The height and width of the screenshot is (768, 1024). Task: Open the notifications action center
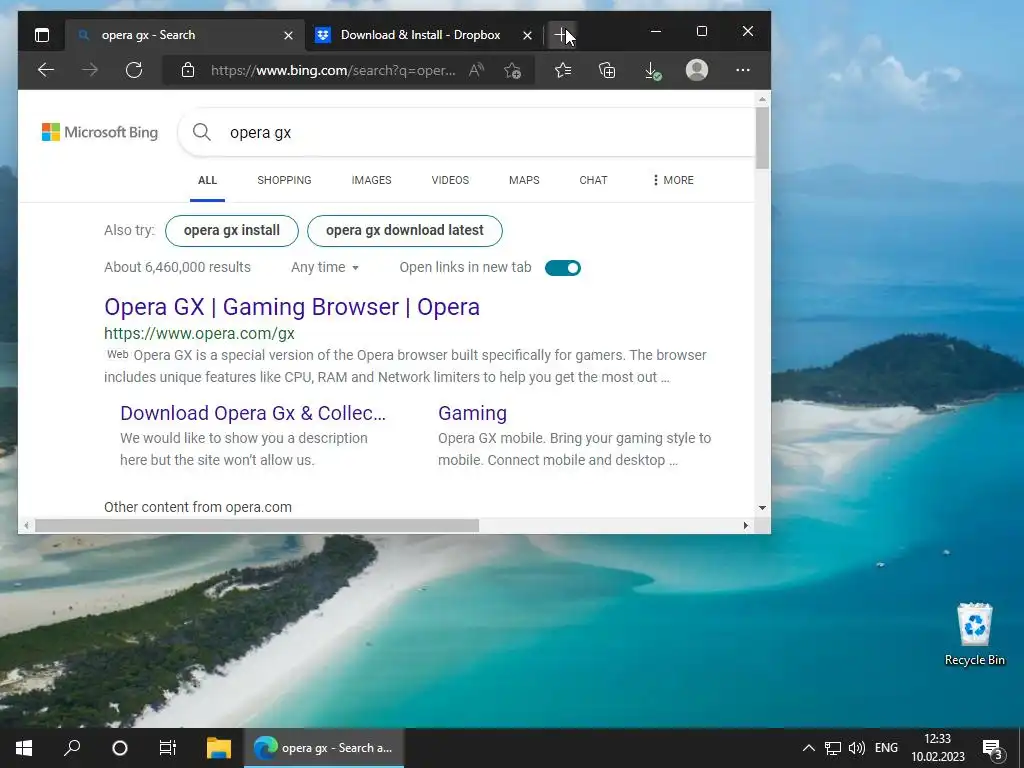pyautogui.click(x=993, y=749)
